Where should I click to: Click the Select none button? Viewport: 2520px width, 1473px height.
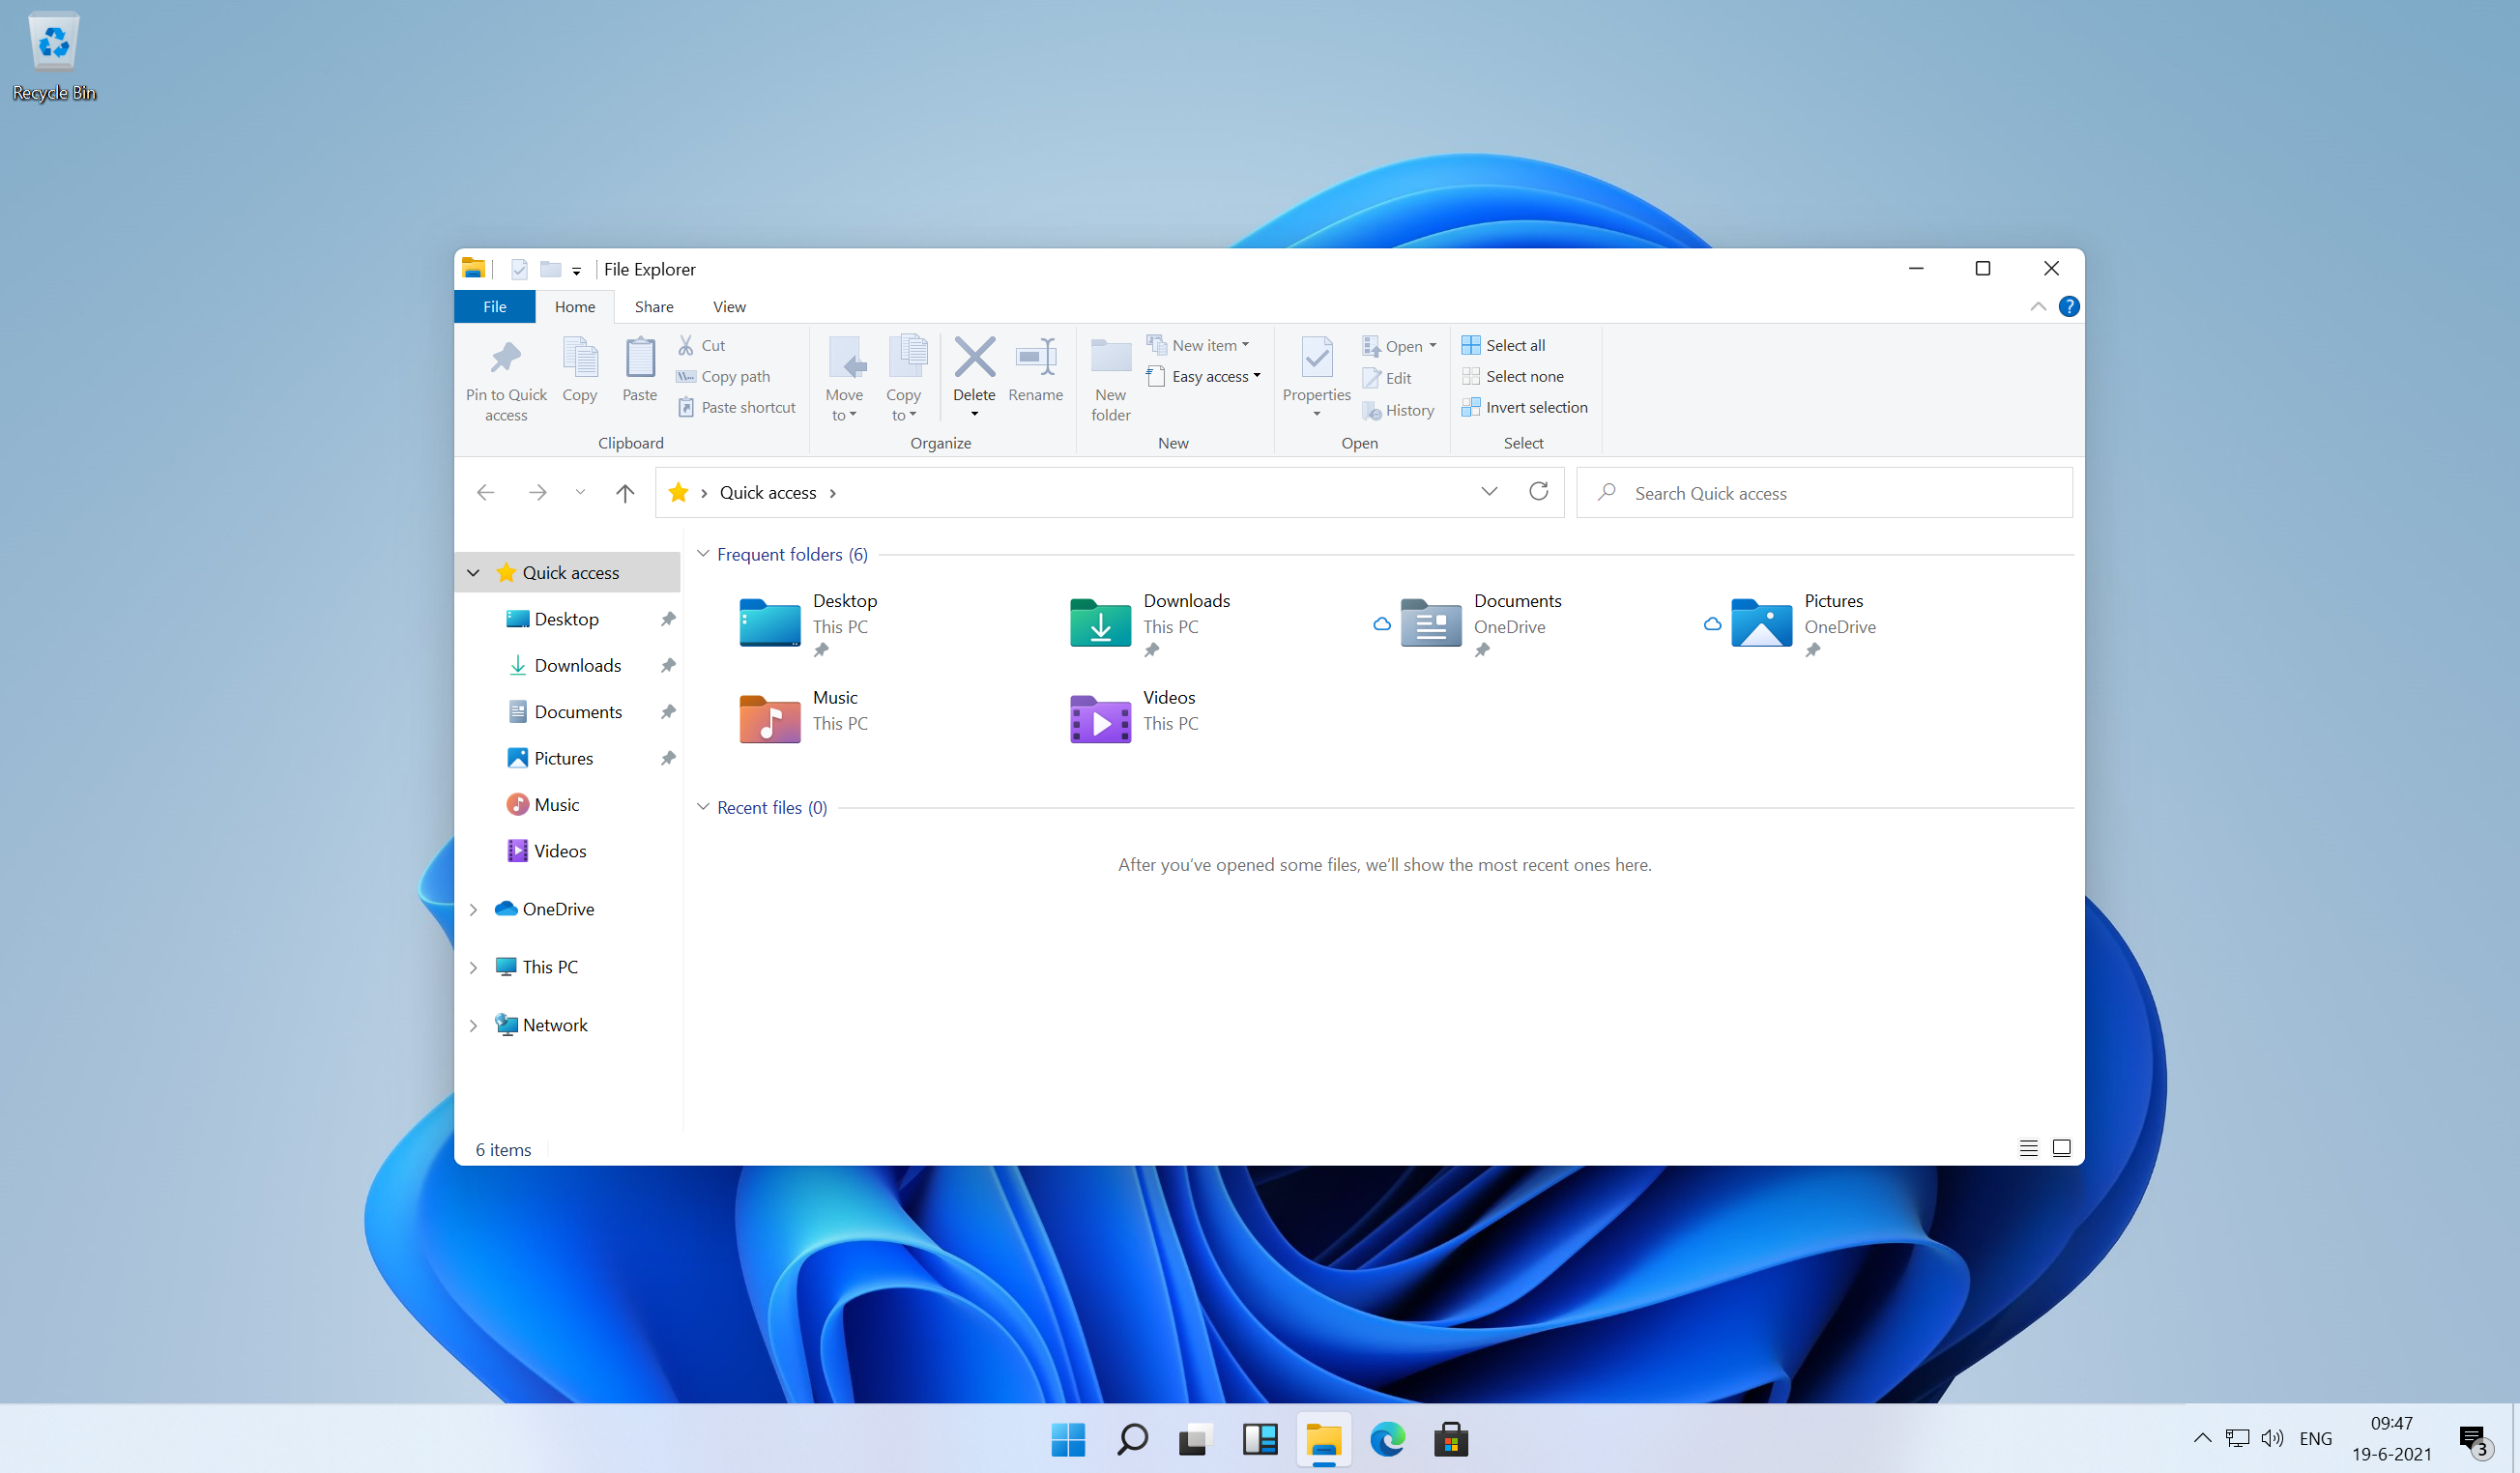[x=1519, y=375]
